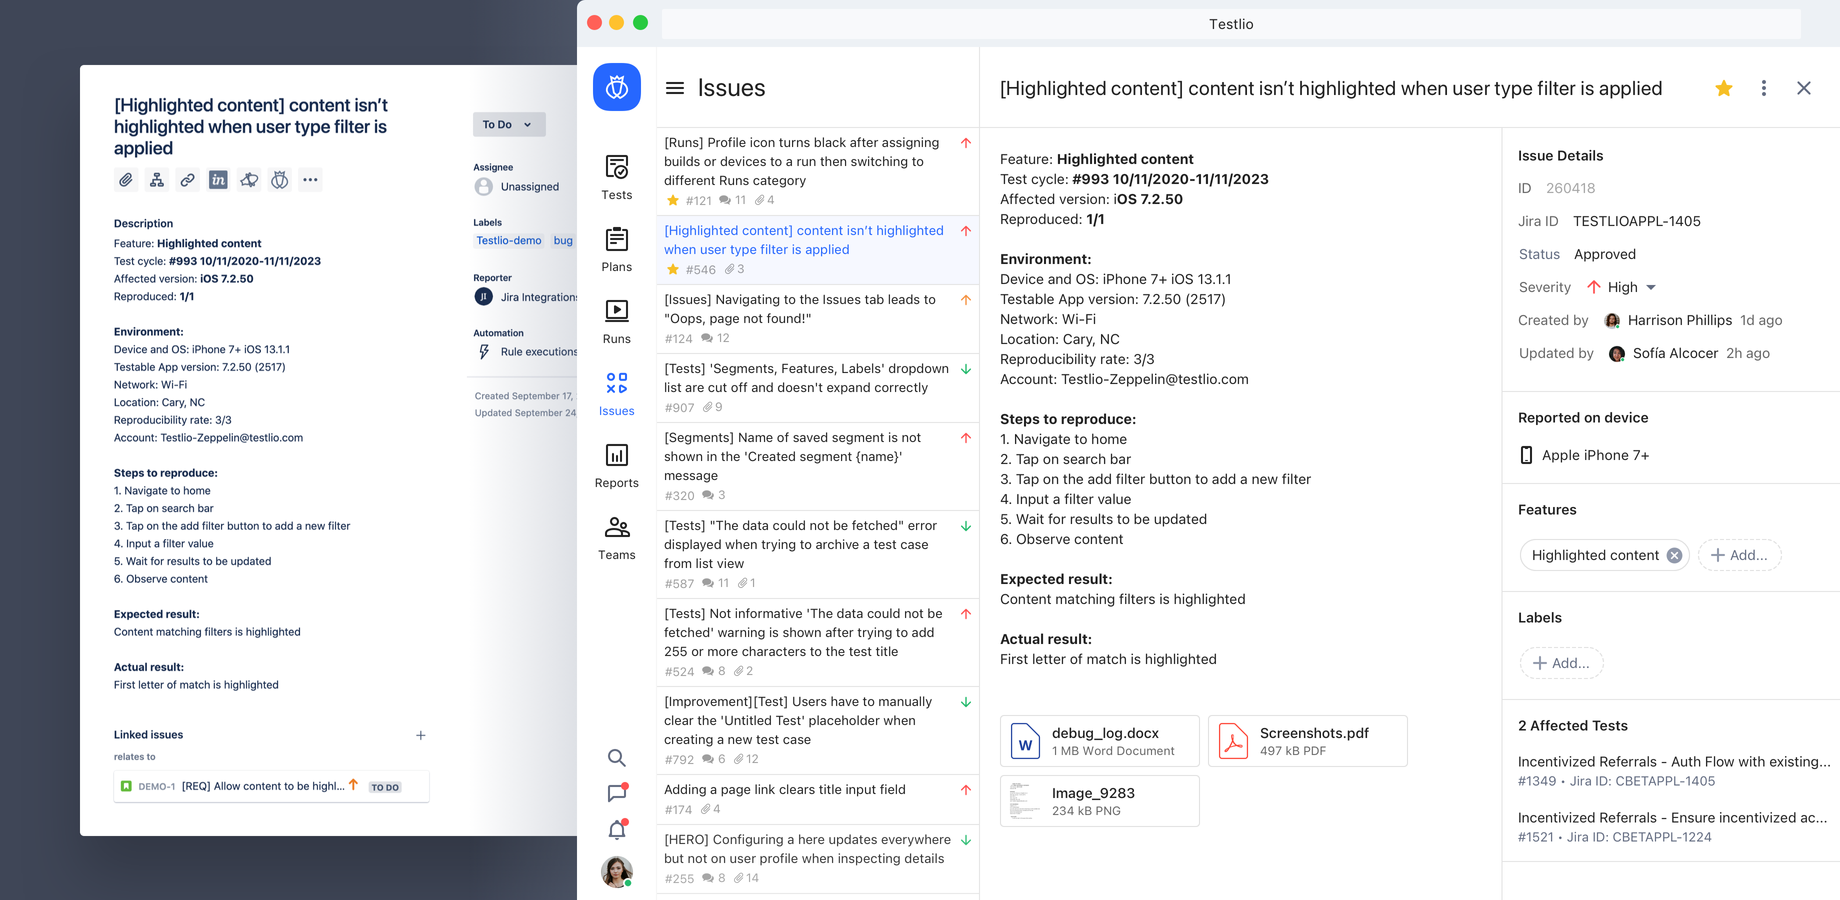This screenshot has width=1840, height=900.
Task: Toggle the star on the issue header
Action: point(1724,88)
